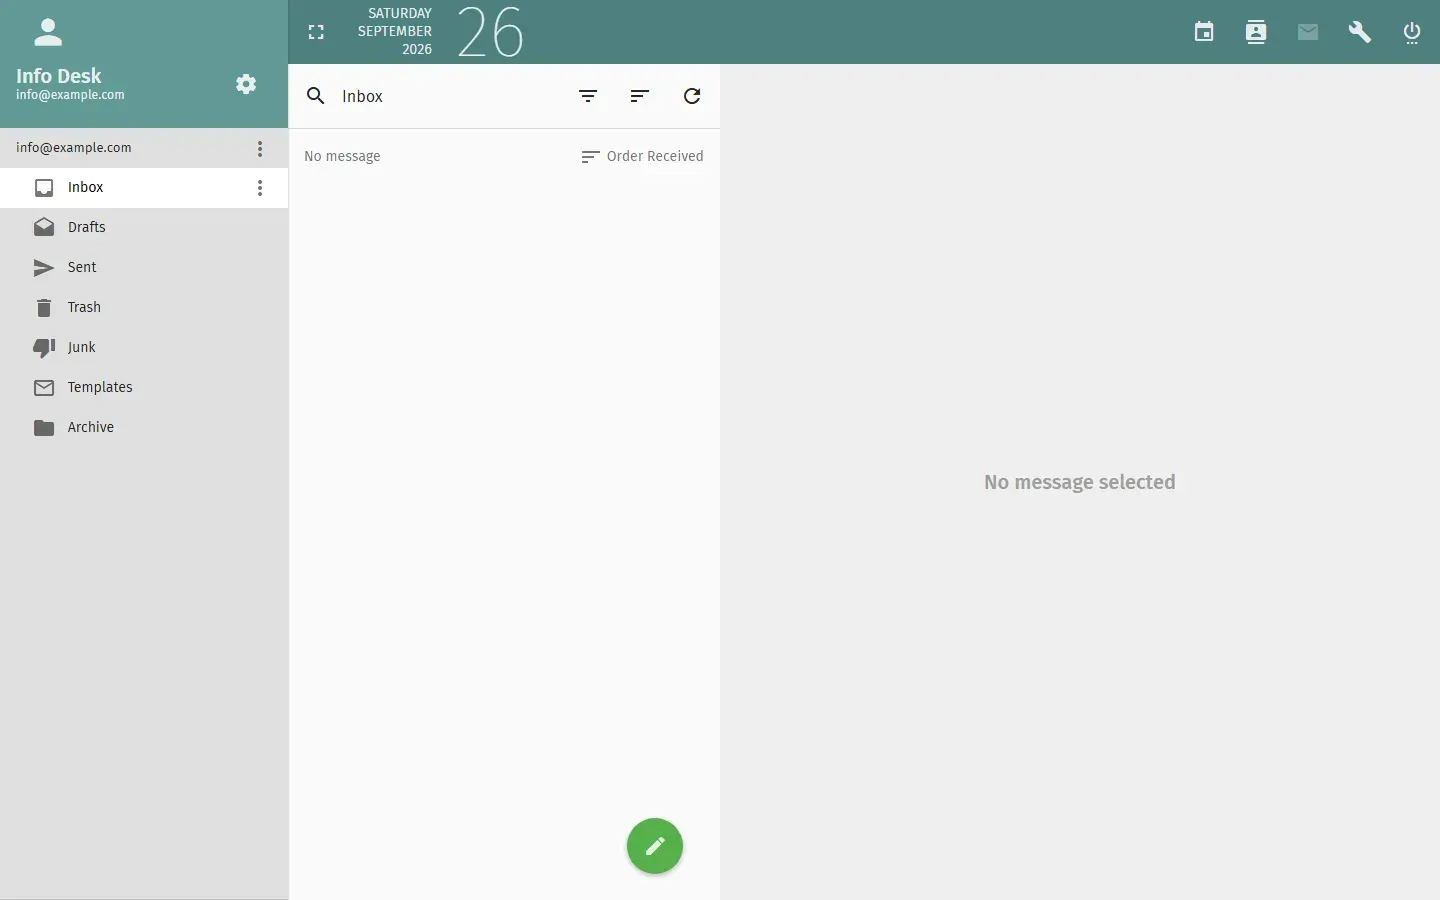This screenshot has height=900, width=1440.
Task: Refresh the Inbox message list
Action: (x=693, y=96)
